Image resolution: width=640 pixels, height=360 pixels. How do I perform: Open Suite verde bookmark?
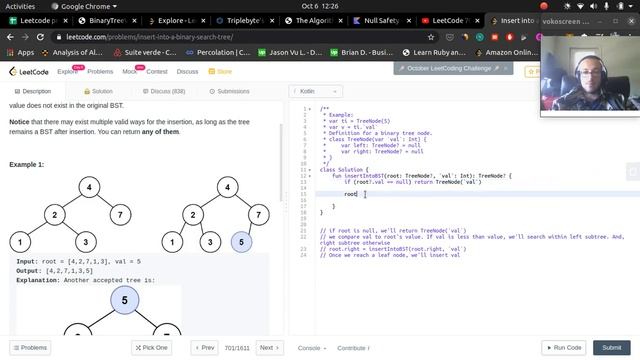click(145, 53)
